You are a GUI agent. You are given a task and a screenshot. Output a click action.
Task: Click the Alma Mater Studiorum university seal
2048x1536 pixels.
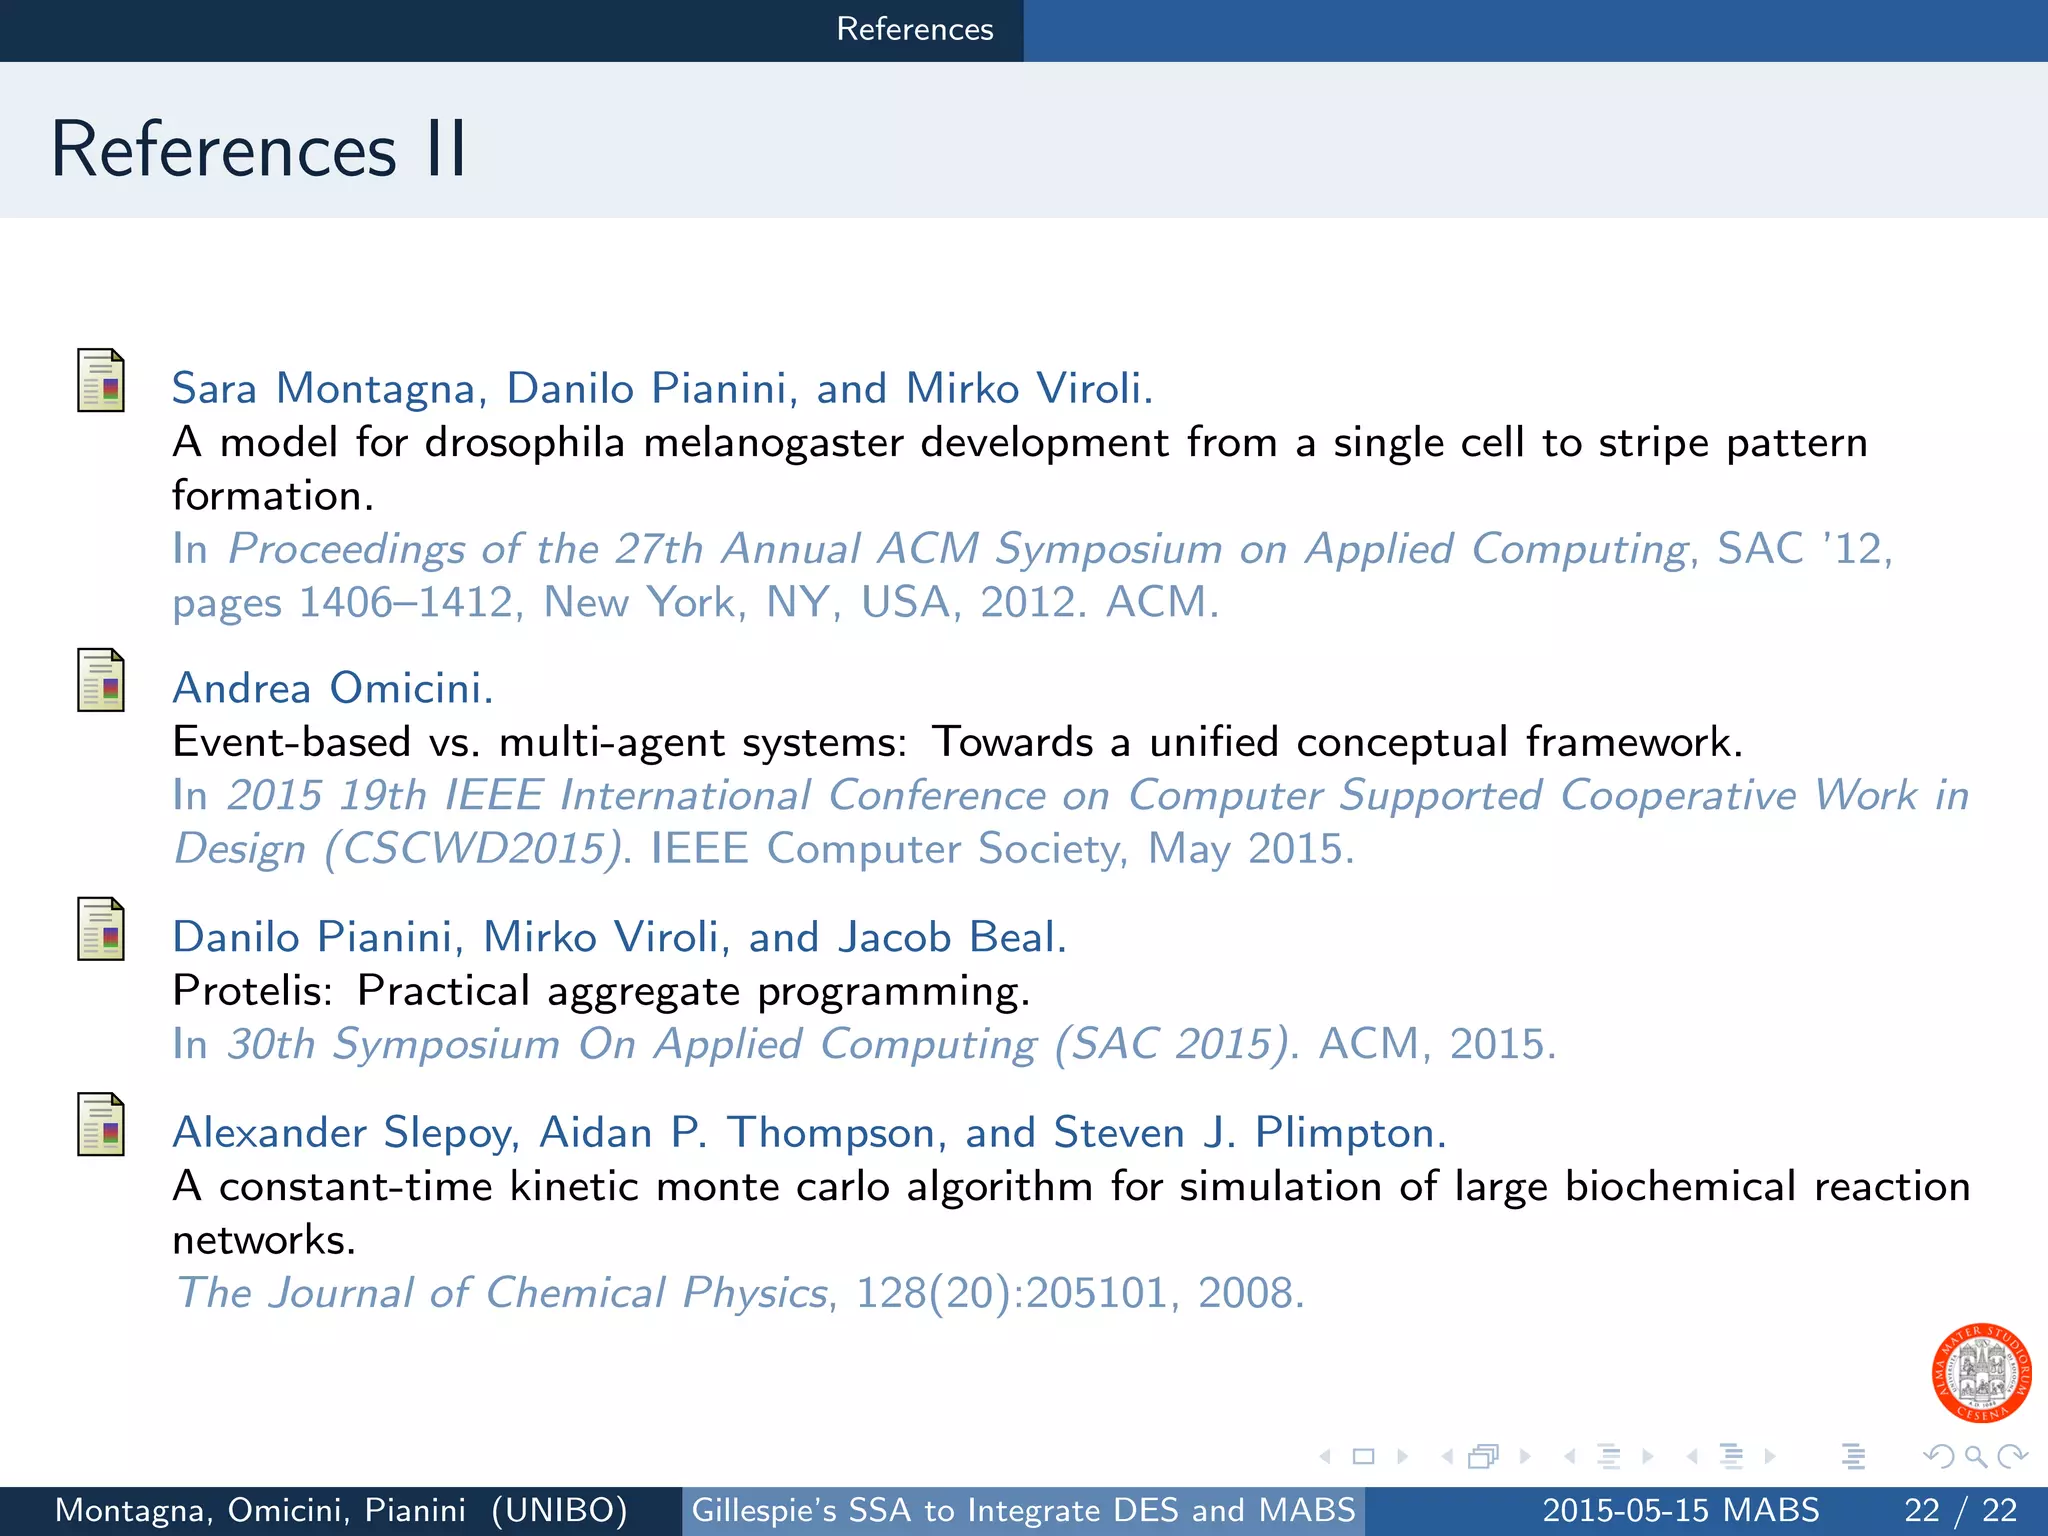point(1981,1373)
